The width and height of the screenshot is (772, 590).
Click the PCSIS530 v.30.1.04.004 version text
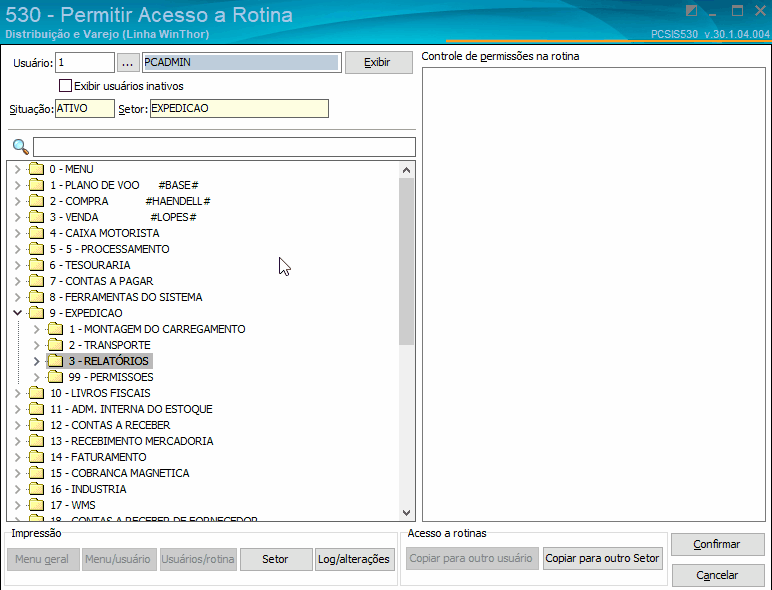click(x=709, y=34)
